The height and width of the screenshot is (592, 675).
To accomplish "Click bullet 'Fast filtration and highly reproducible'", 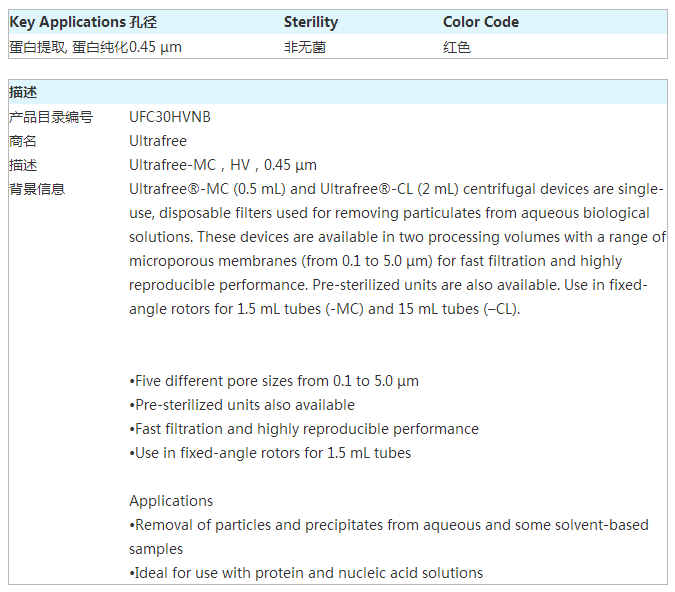I will (x=304, y=429).
